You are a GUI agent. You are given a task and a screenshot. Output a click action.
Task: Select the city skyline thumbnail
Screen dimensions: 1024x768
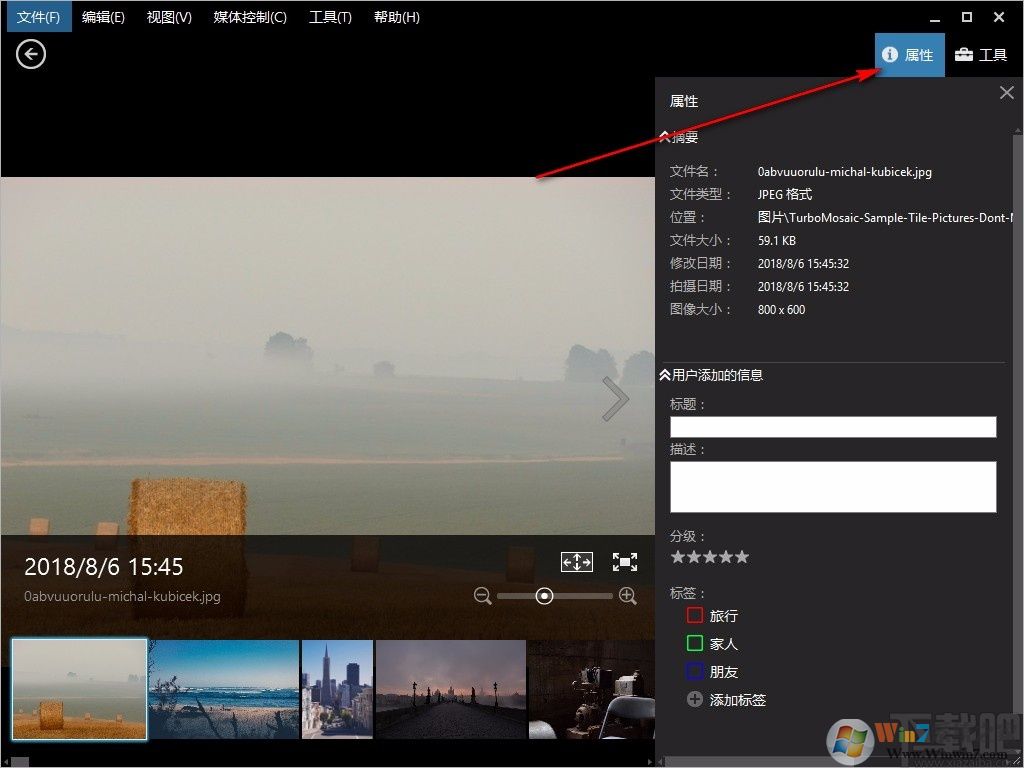337,690
